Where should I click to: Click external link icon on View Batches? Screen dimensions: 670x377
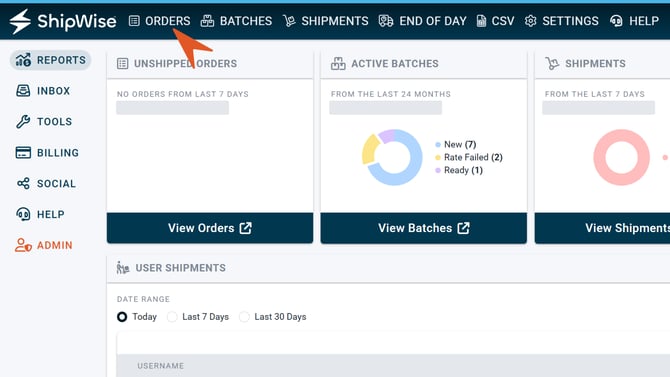464,228
